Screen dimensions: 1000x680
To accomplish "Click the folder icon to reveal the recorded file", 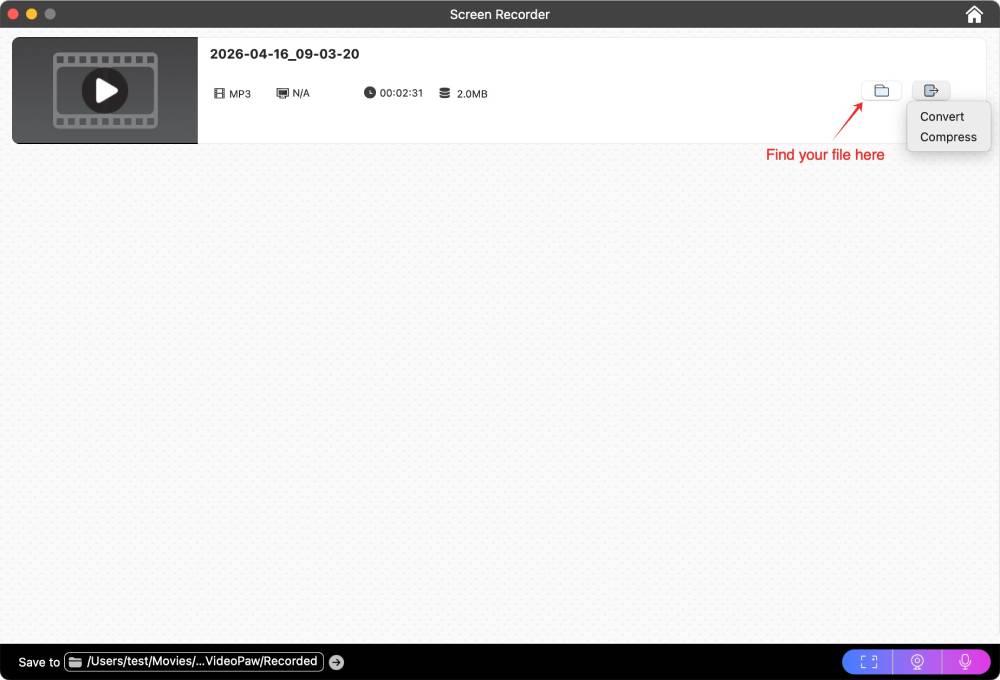I will pos(881,90).
